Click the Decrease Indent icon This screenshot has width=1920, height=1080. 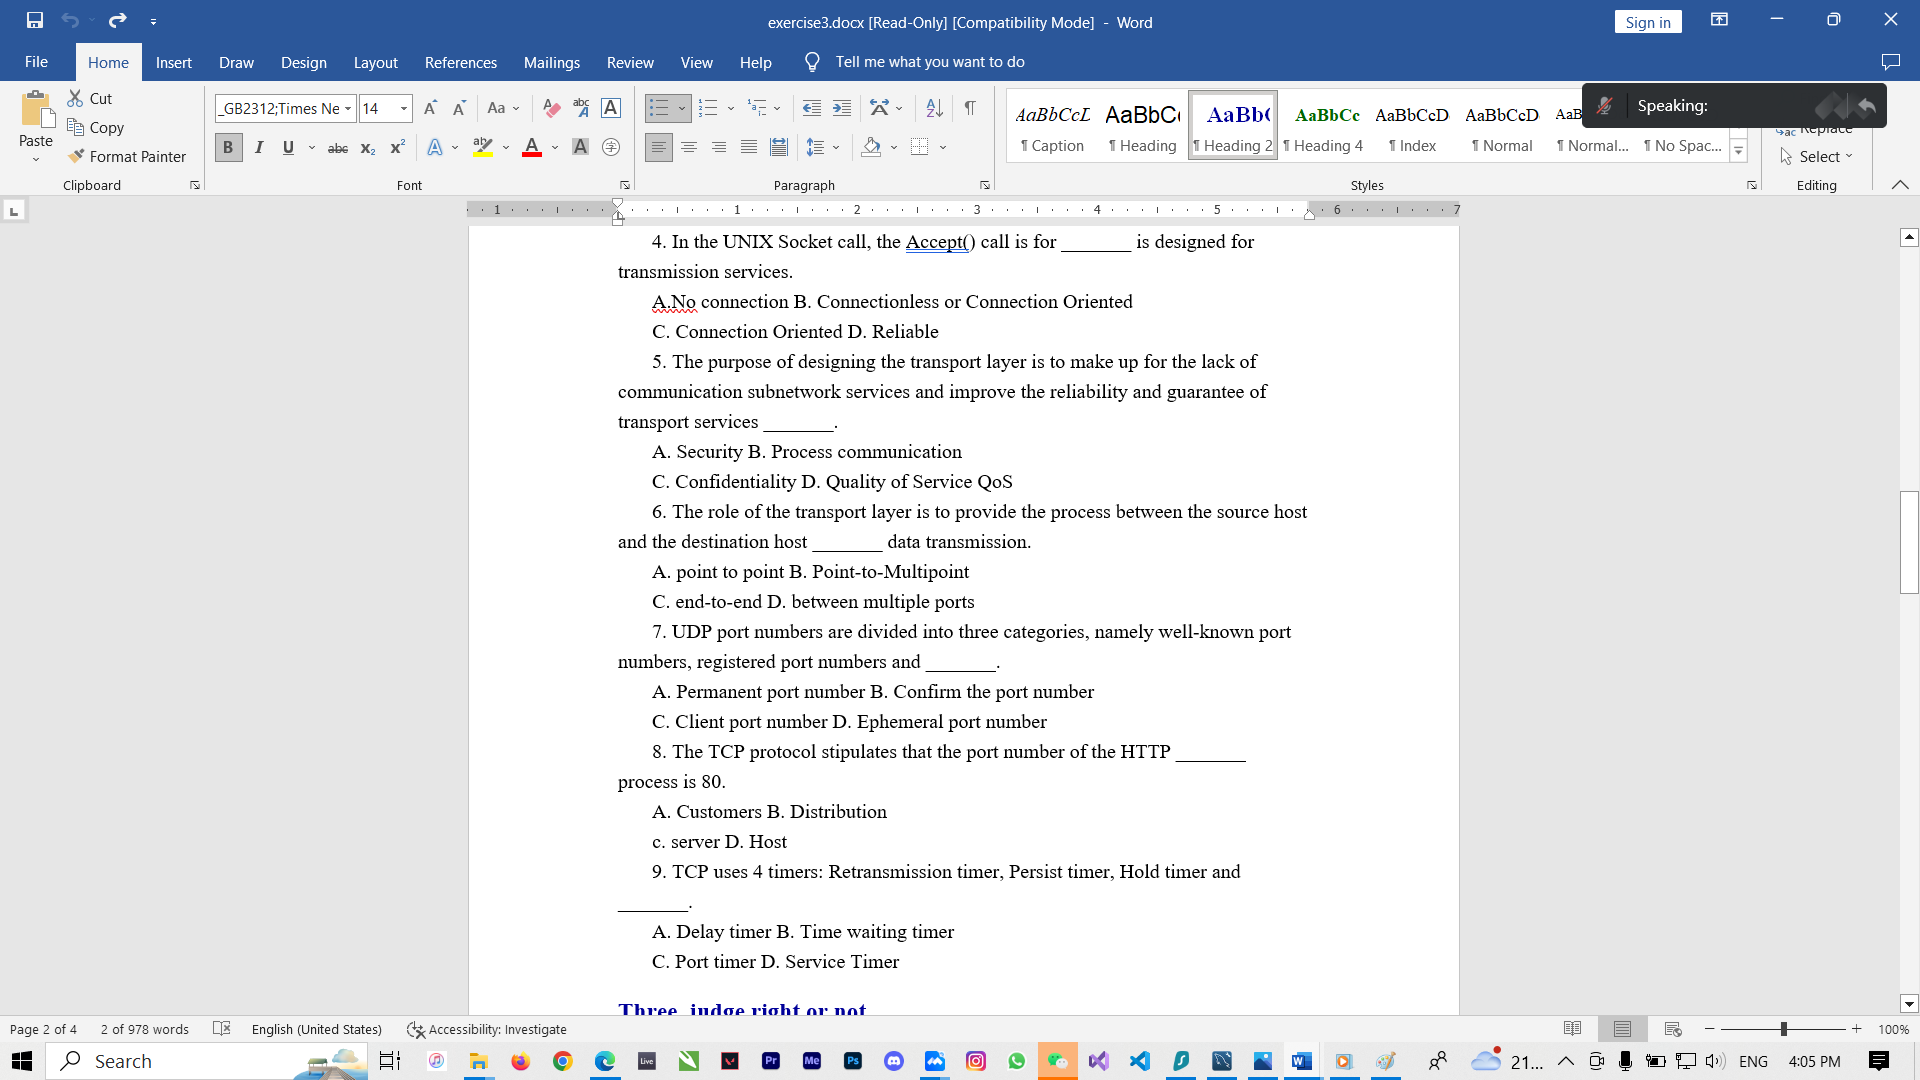point(812,108)
